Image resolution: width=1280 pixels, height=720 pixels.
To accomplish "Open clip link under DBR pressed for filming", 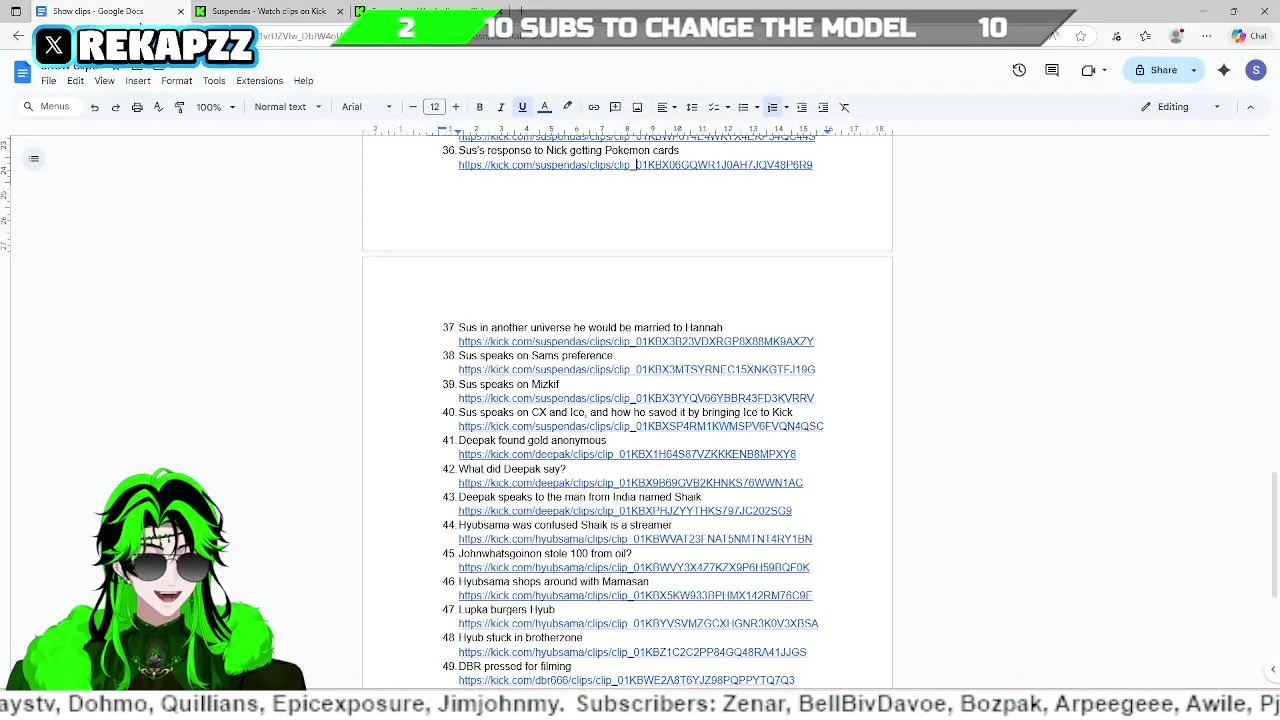I will tap(626, 680).
